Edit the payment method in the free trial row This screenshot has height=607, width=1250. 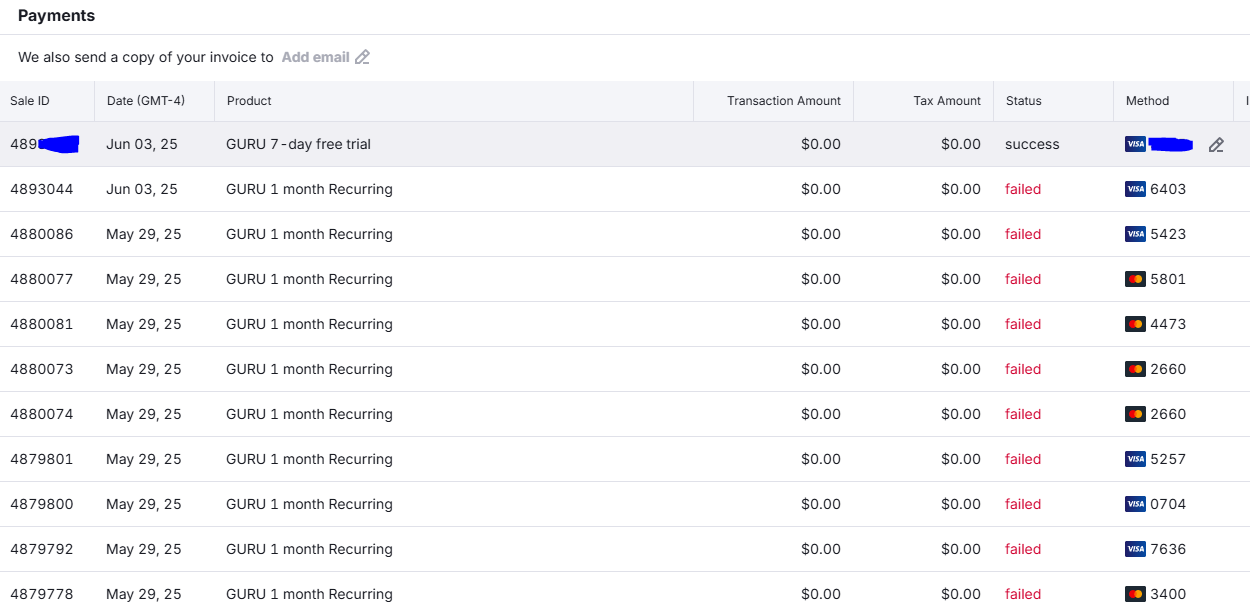tap(1216, 145)
